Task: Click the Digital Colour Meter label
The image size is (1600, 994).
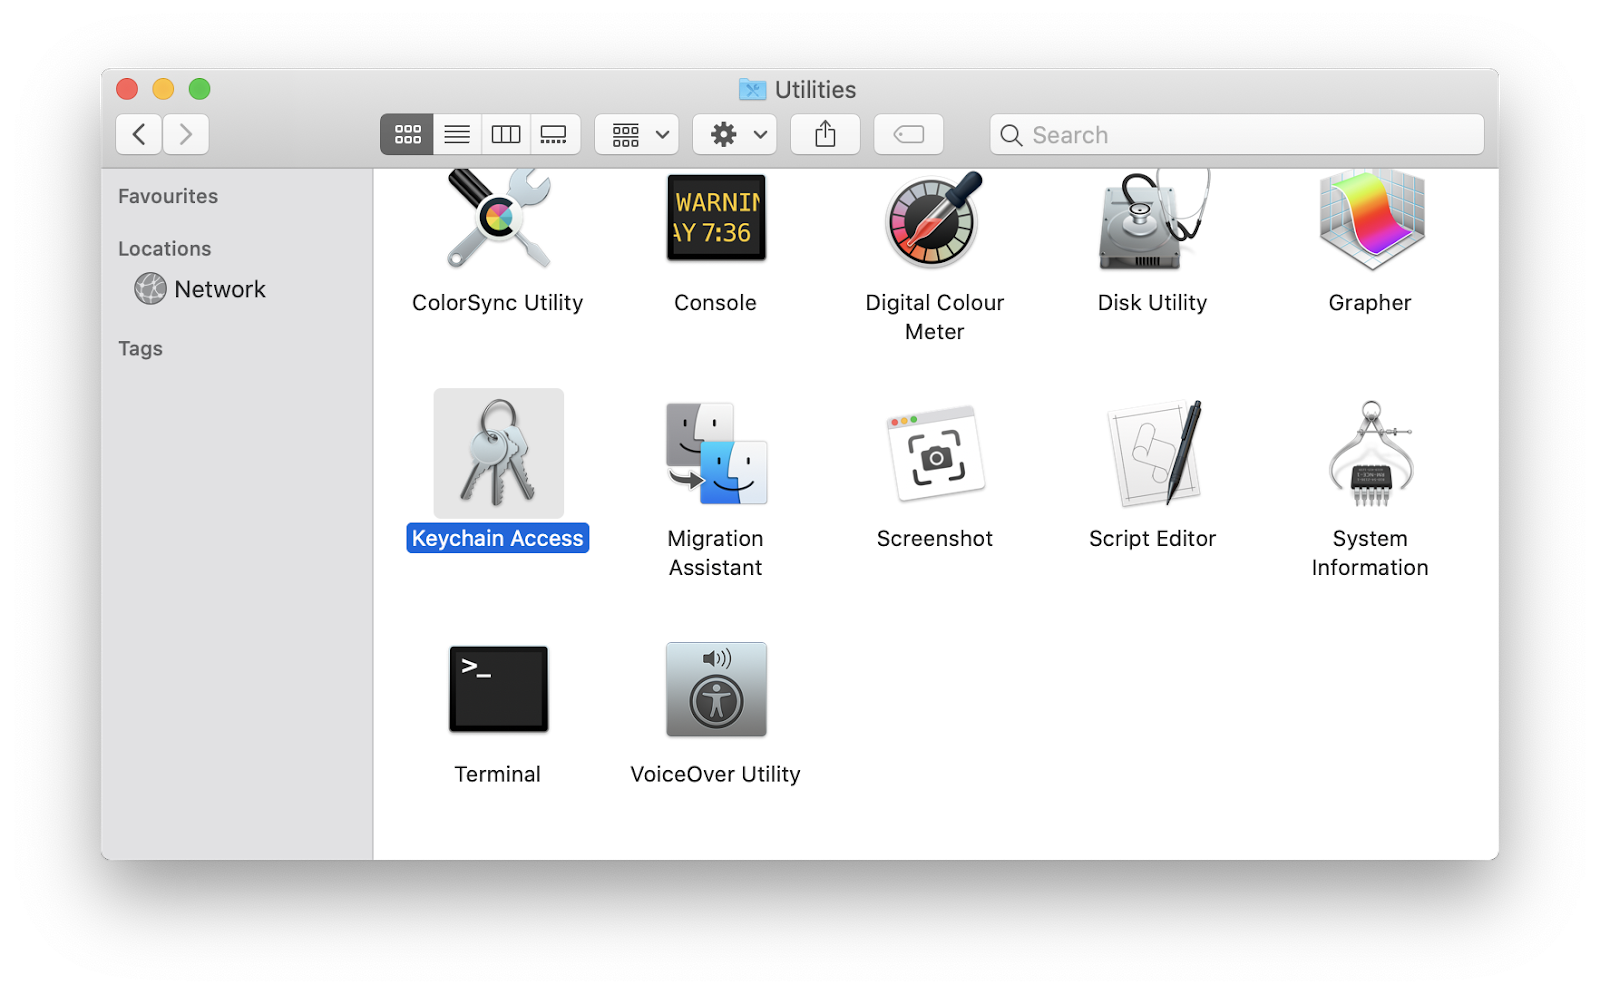Action: click(935, 317)
